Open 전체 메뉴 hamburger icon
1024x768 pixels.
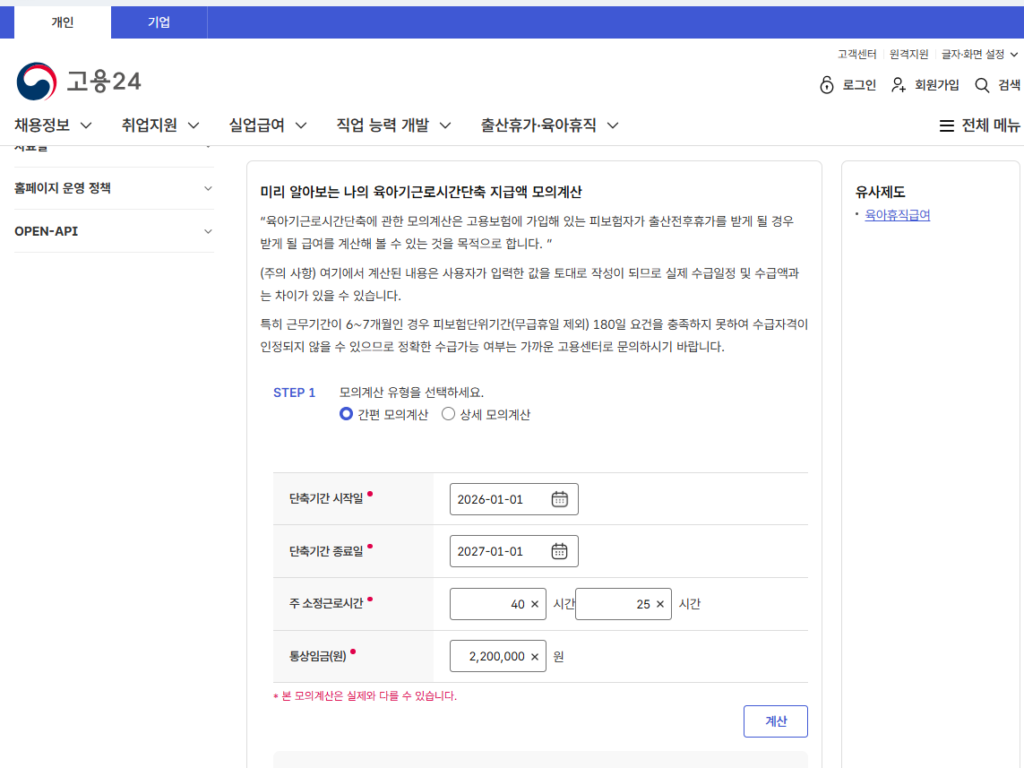(x=946, y=126)
